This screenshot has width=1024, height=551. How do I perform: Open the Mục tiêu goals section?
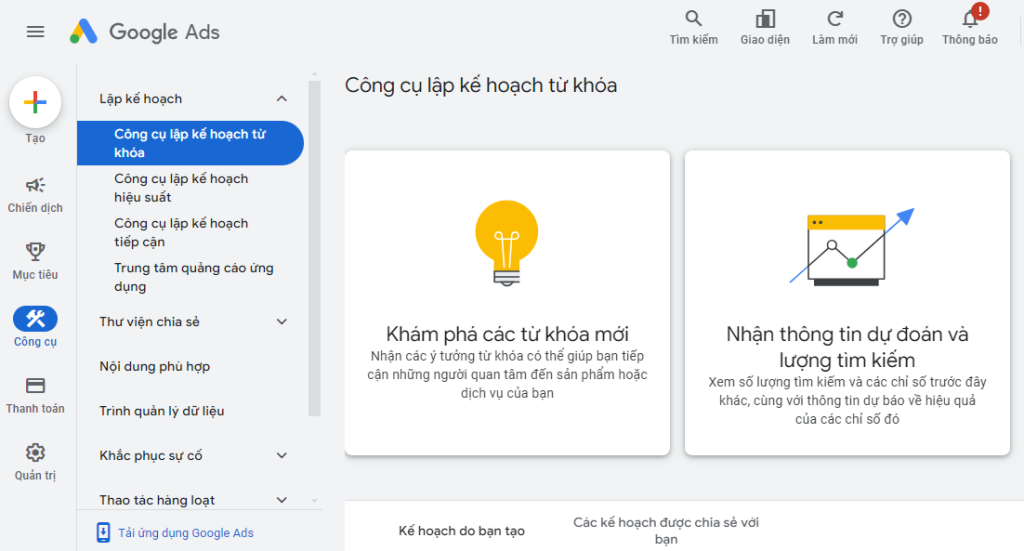35,252
